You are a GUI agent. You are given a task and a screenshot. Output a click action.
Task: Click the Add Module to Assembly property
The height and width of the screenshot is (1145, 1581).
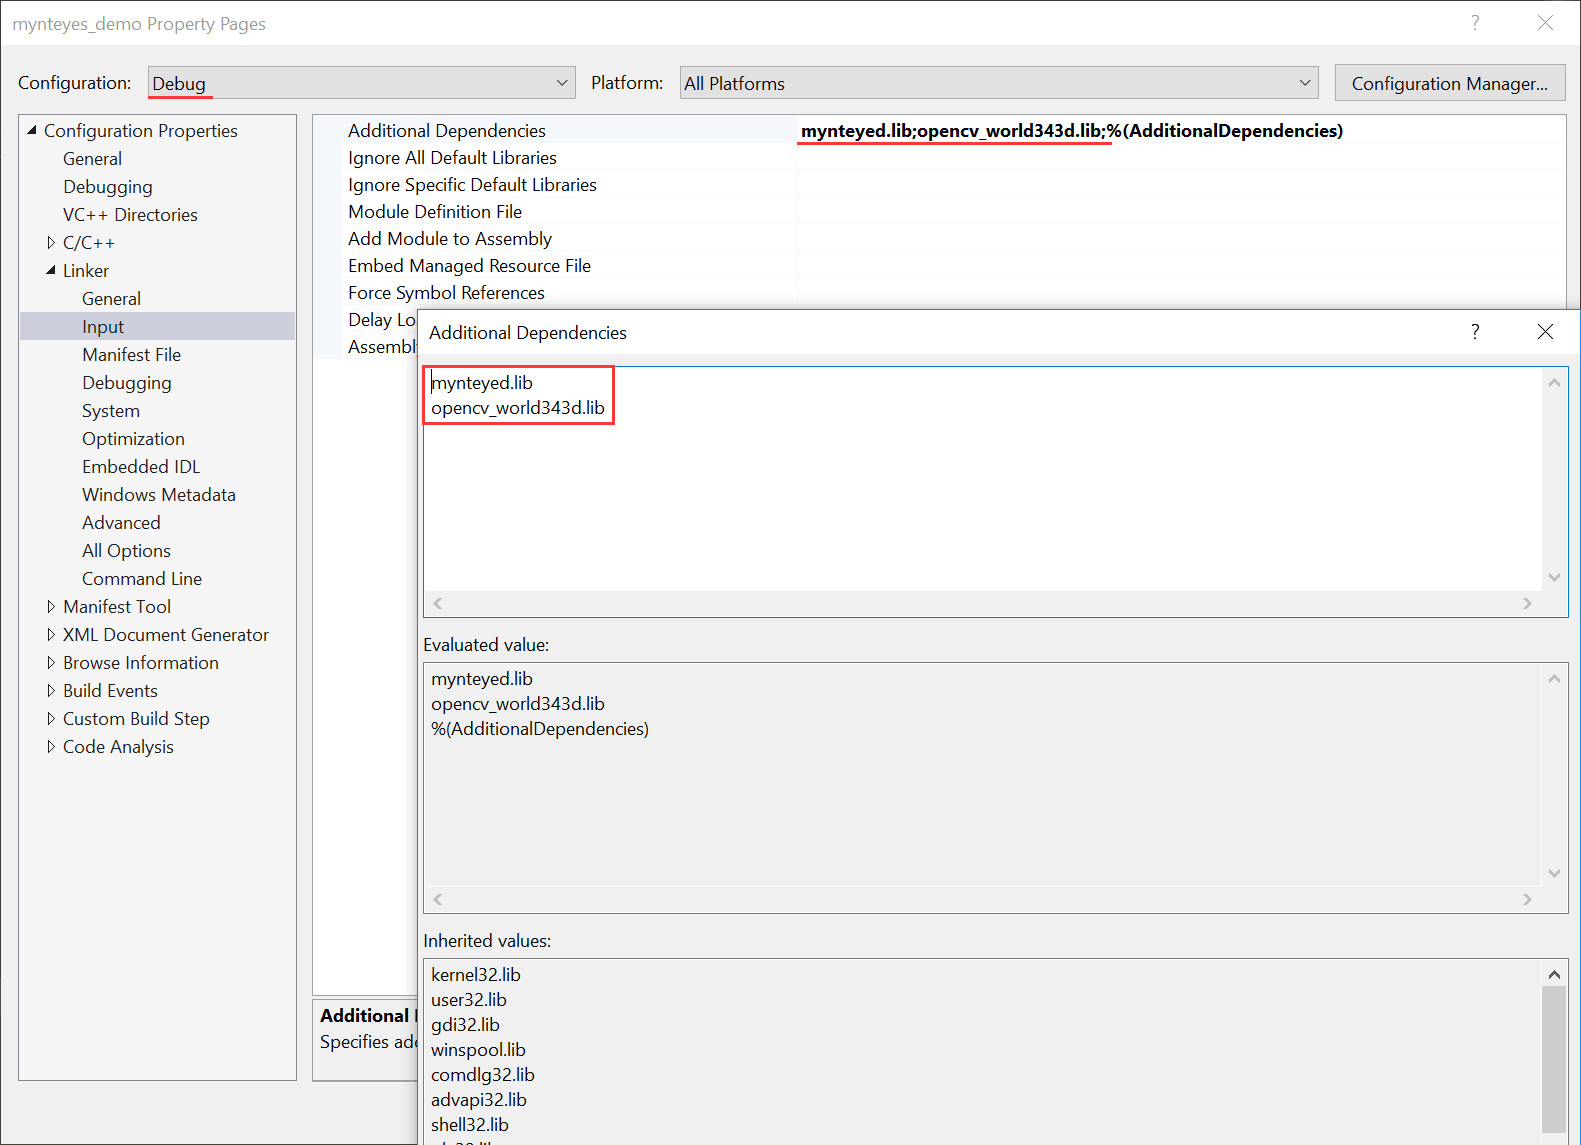click(450, 239)
